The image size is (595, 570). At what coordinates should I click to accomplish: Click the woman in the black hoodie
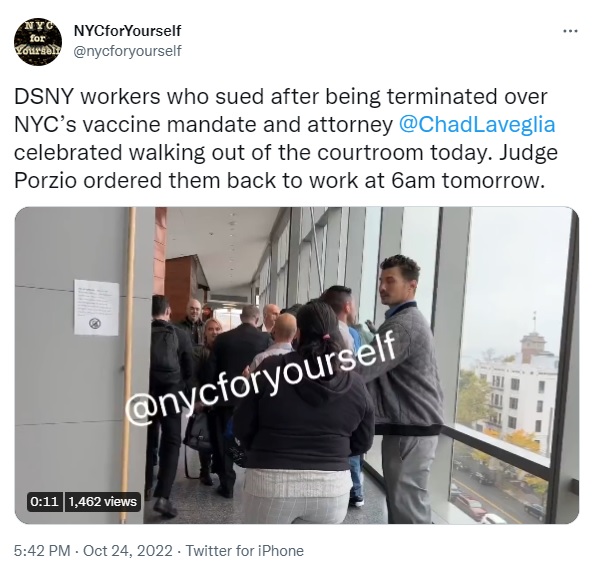click(304, 412)
